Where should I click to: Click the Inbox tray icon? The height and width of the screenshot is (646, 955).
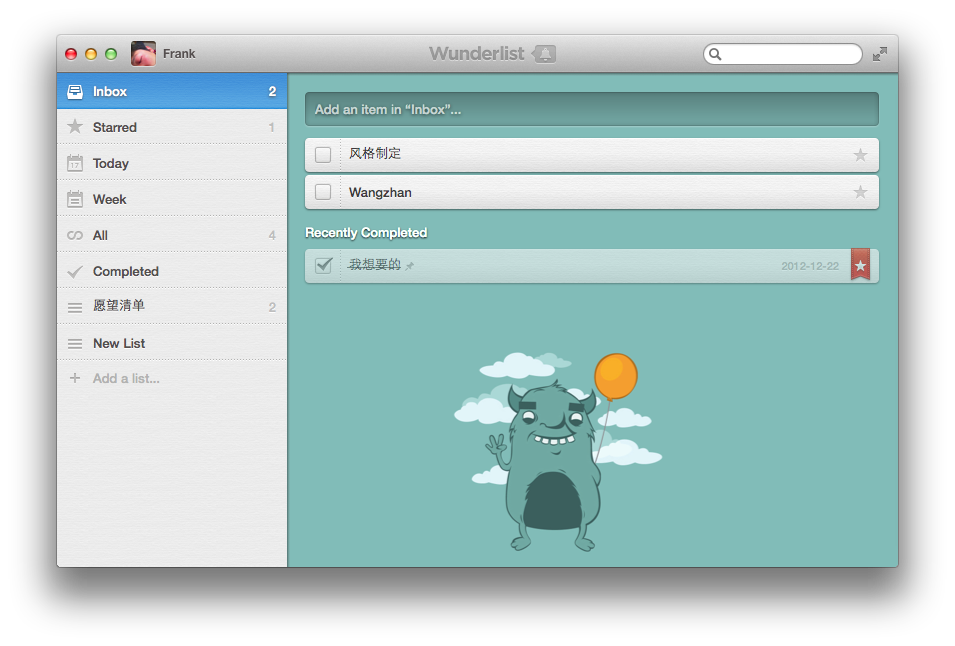(75, 91)
